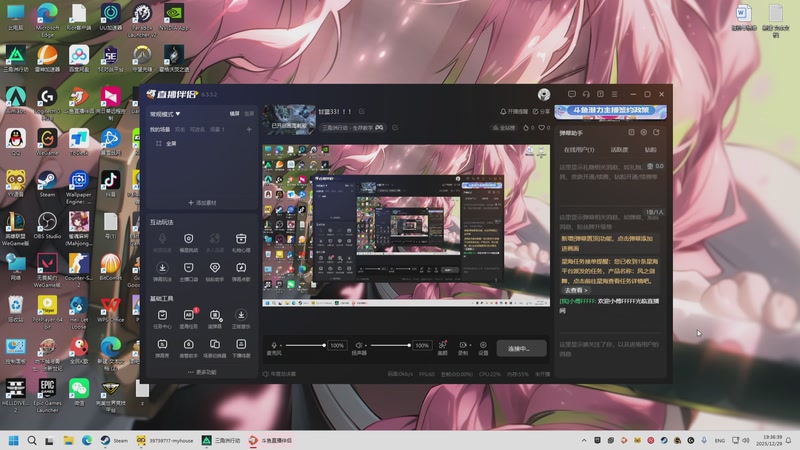
Task: Open the 钻粉助手 diamond fan helper
Action: (x=214, y=271)
